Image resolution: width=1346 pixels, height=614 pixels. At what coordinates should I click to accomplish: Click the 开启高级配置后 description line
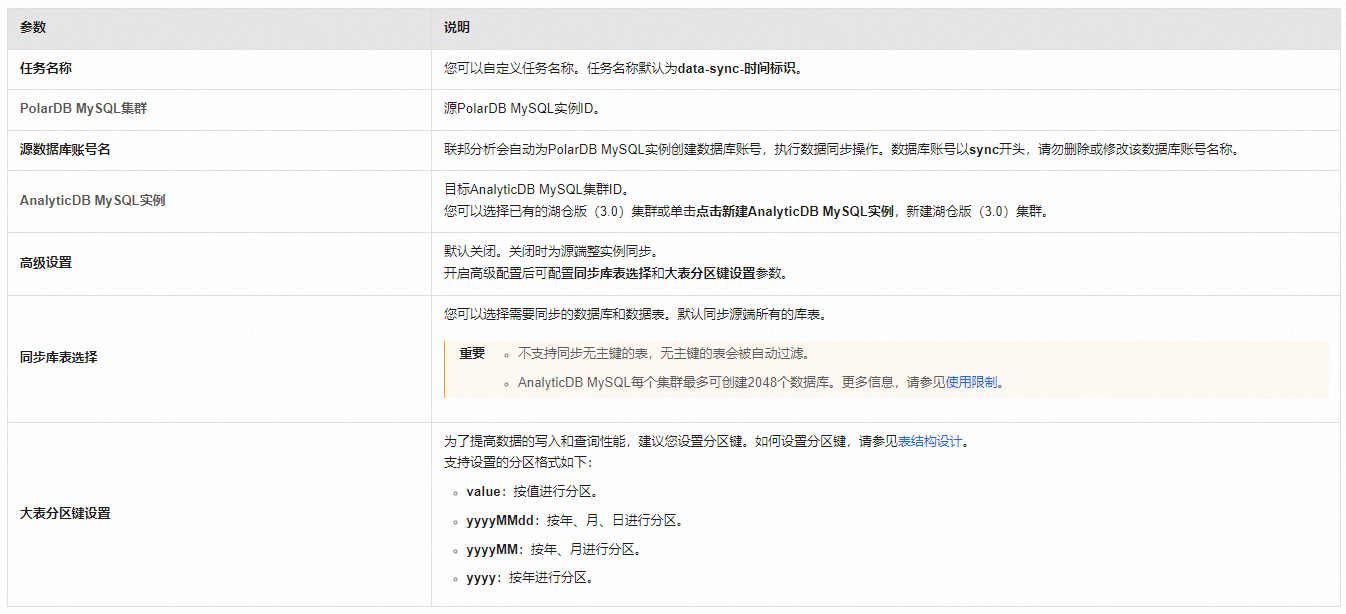click(616, 273)
